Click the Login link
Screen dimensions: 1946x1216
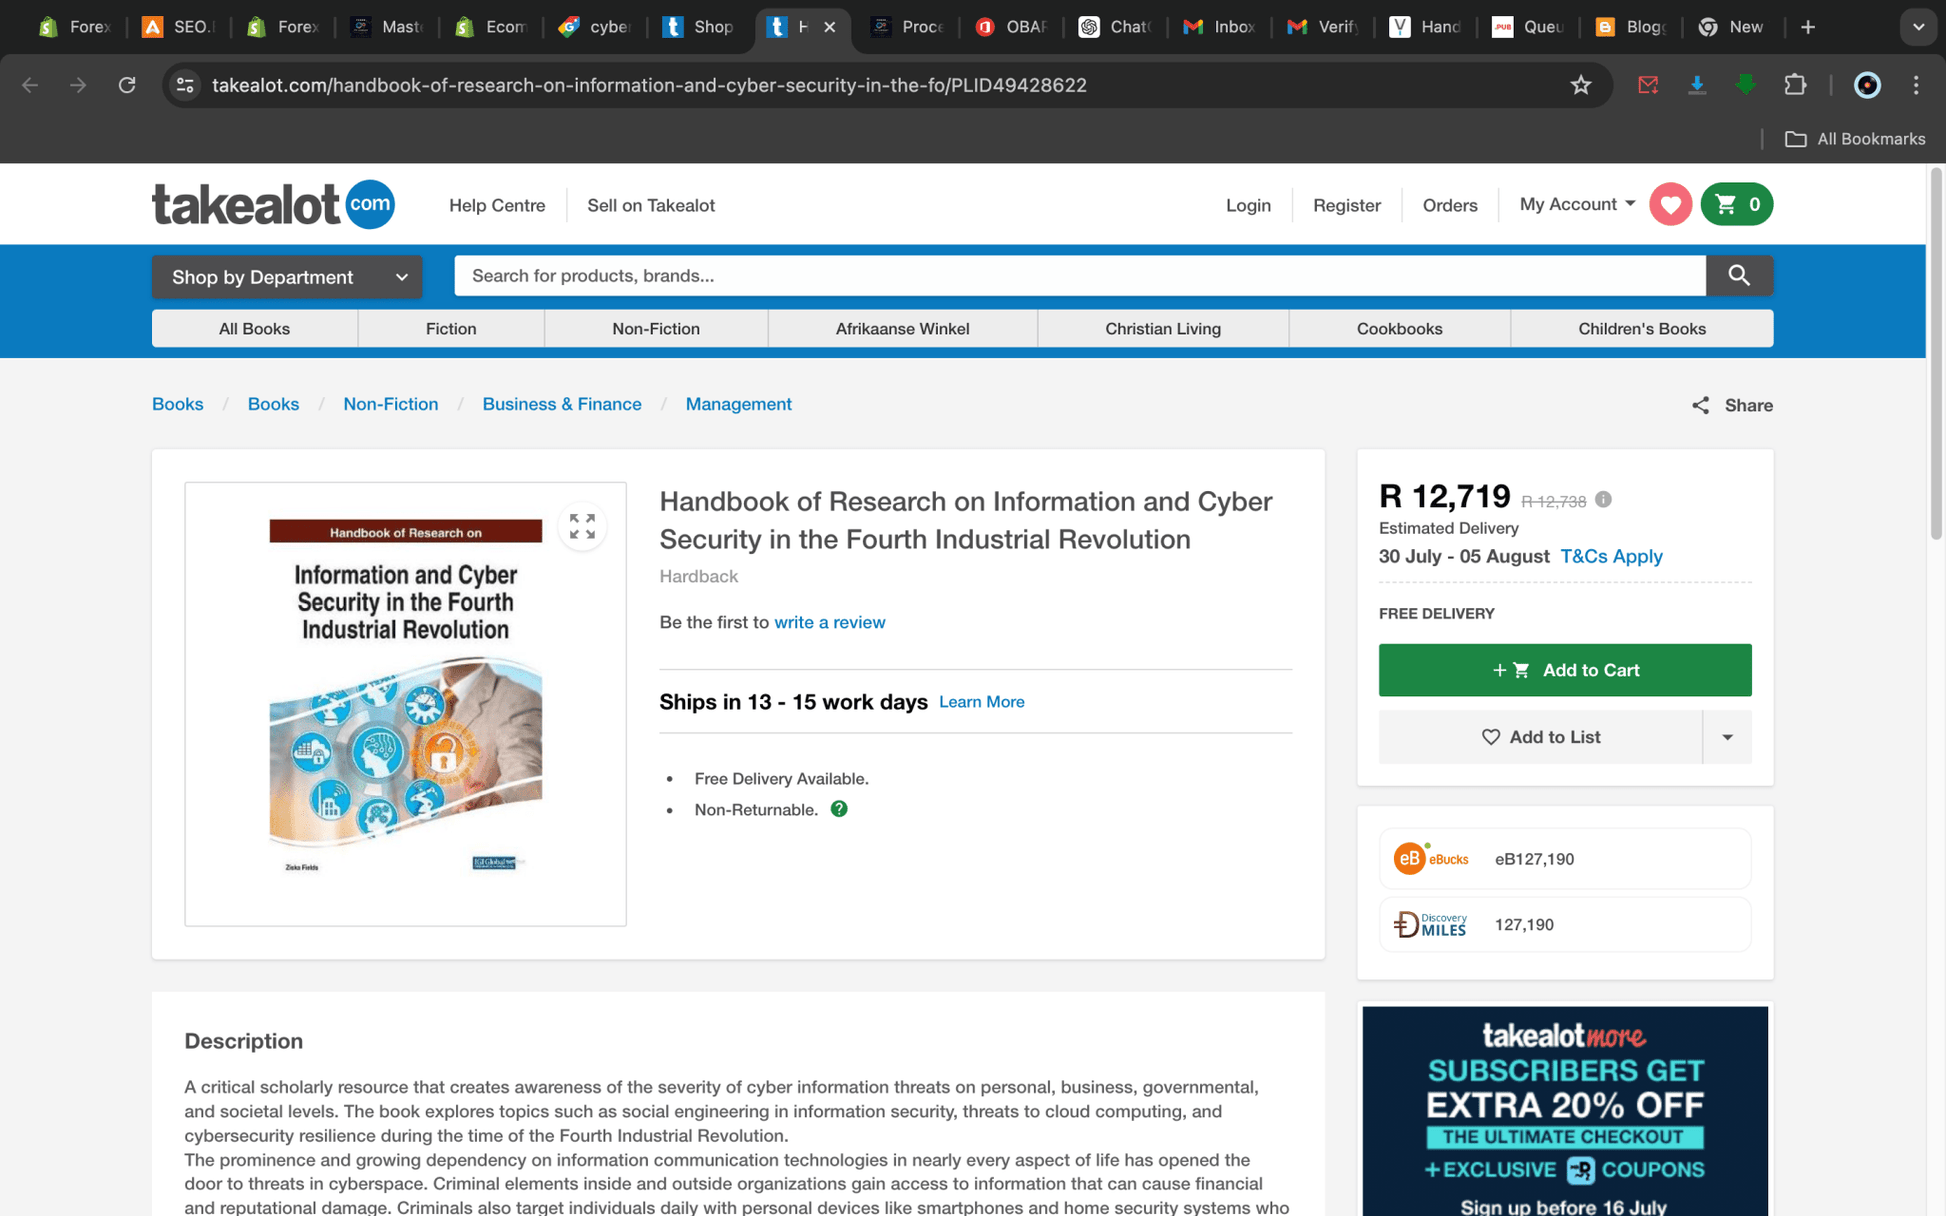point(1248,205)
